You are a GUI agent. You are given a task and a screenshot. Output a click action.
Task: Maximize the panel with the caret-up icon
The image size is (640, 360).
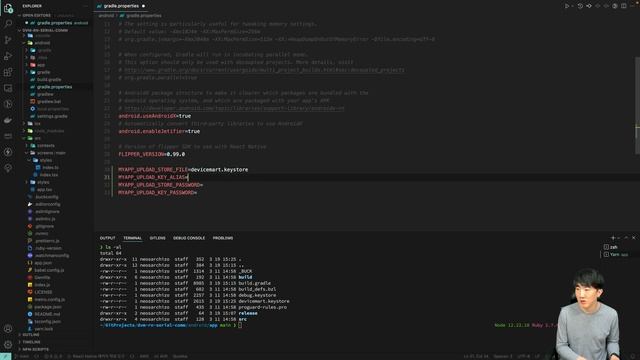coord(626,238)
